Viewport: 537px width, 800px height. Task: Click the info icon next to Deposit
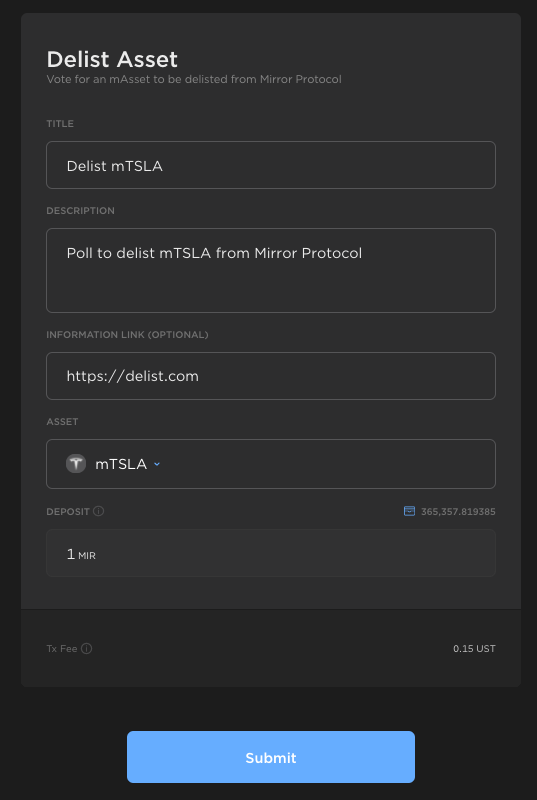click(99, 511)
